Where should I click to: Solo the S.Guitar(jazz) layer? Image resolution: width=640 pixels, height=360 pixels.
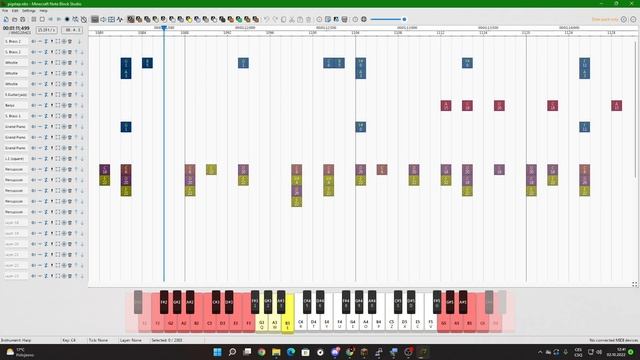coord(52,95)
